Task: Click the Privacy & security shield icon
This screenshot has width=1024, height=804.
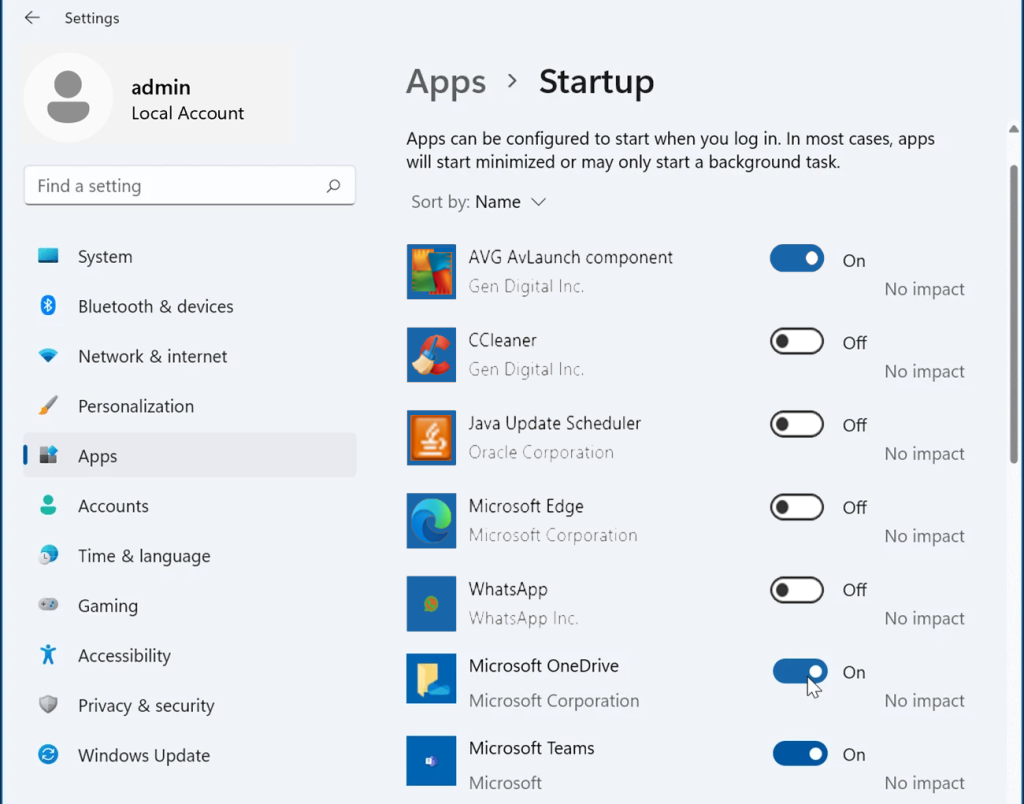Action: coord(48,705)
